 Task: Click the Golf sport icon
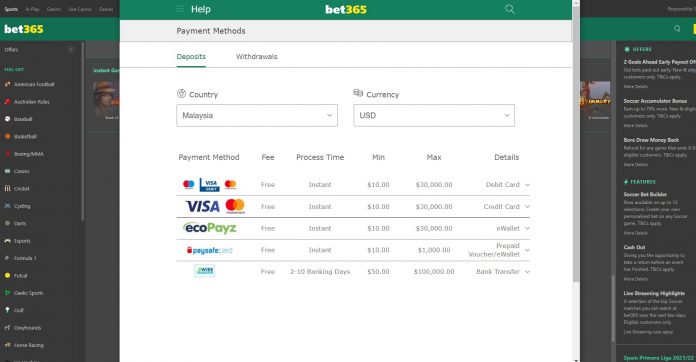point(8,310)
